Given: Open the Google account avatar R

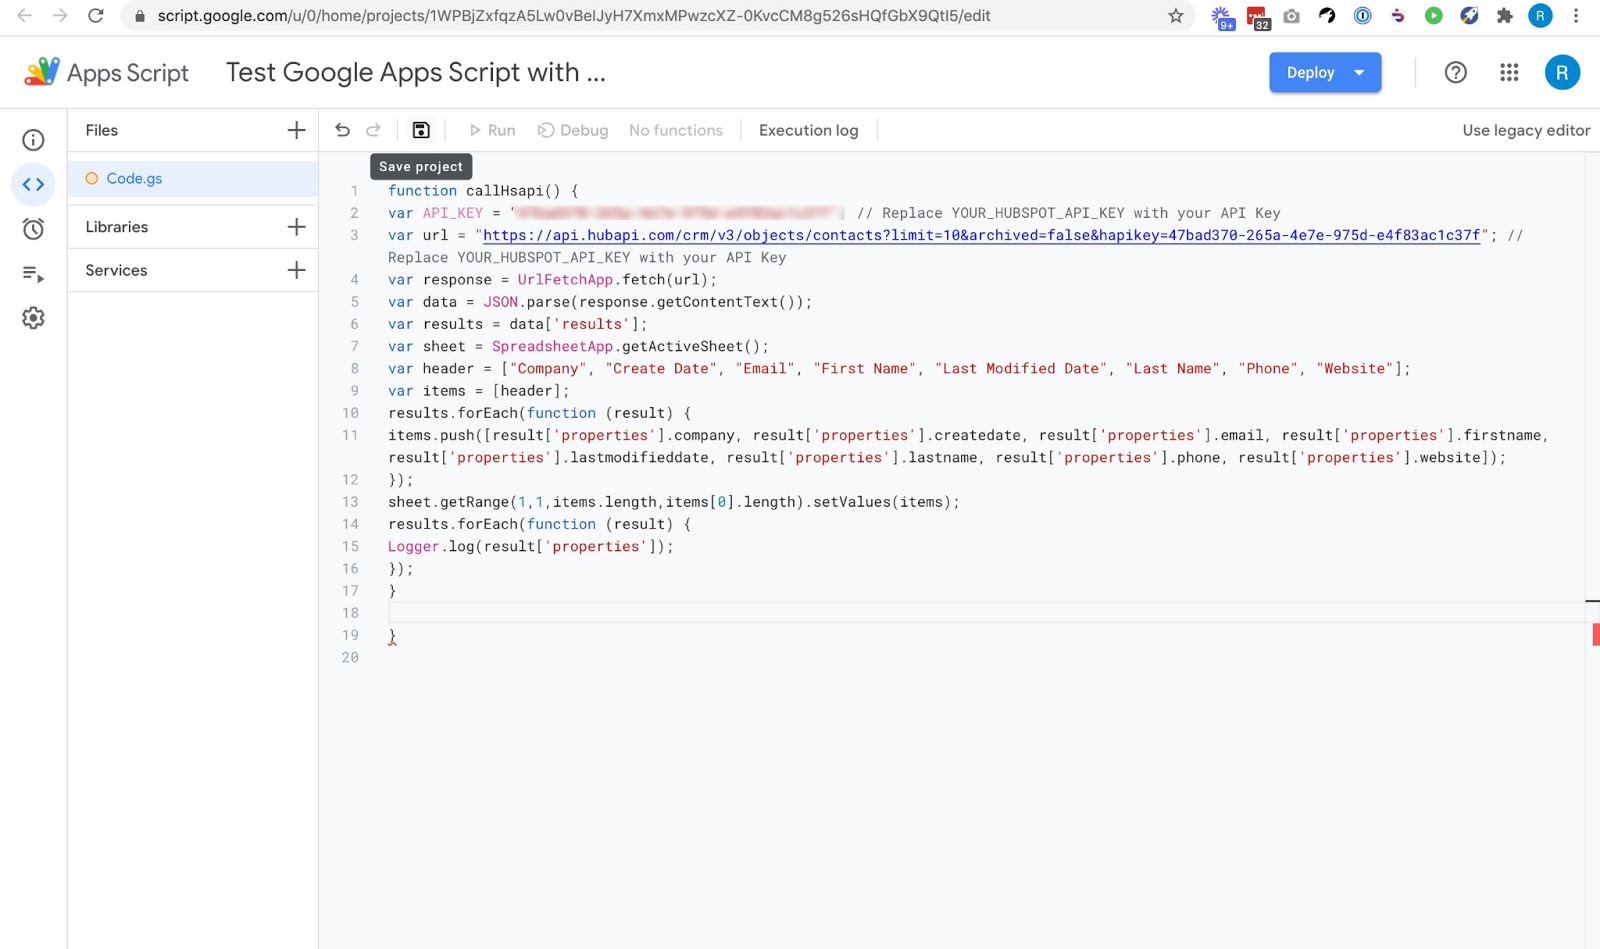Looking at the screenshot, I should 1562,72.
